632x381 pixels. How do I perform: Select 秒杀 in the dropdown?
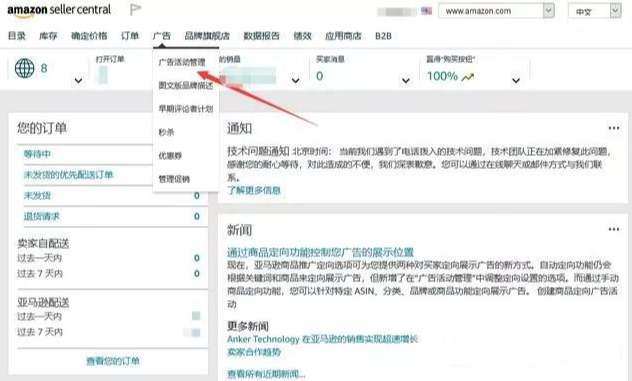point(166,132)
